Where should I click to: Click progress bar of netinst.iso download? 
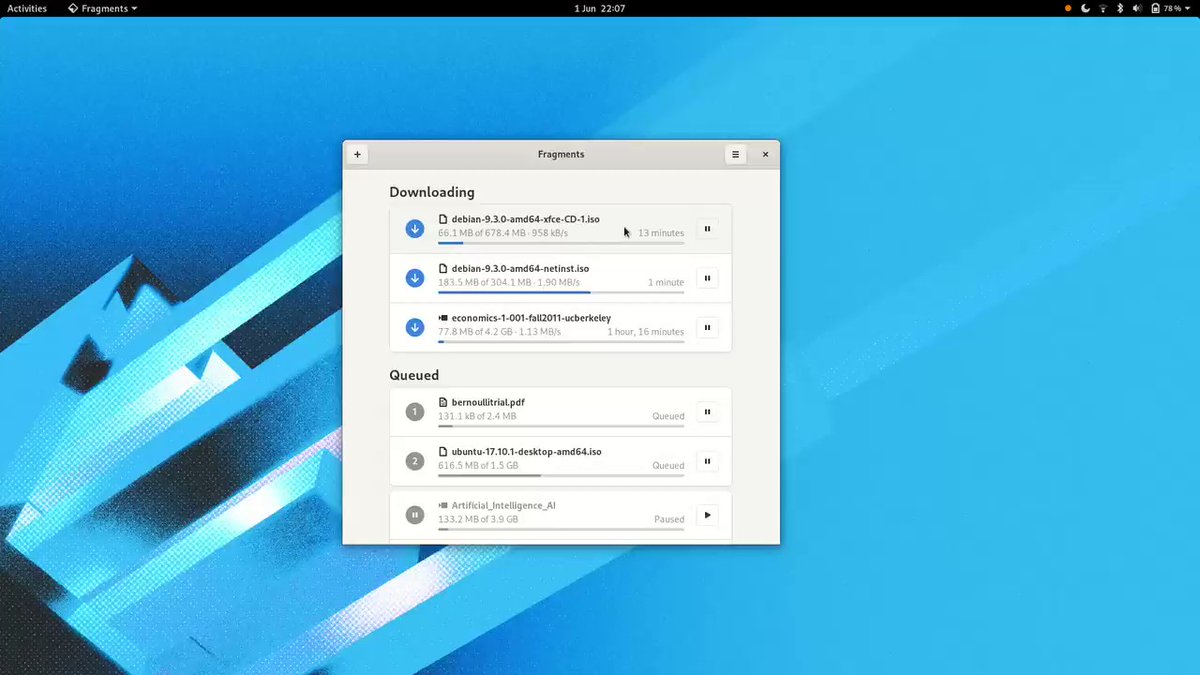(561, 292)
